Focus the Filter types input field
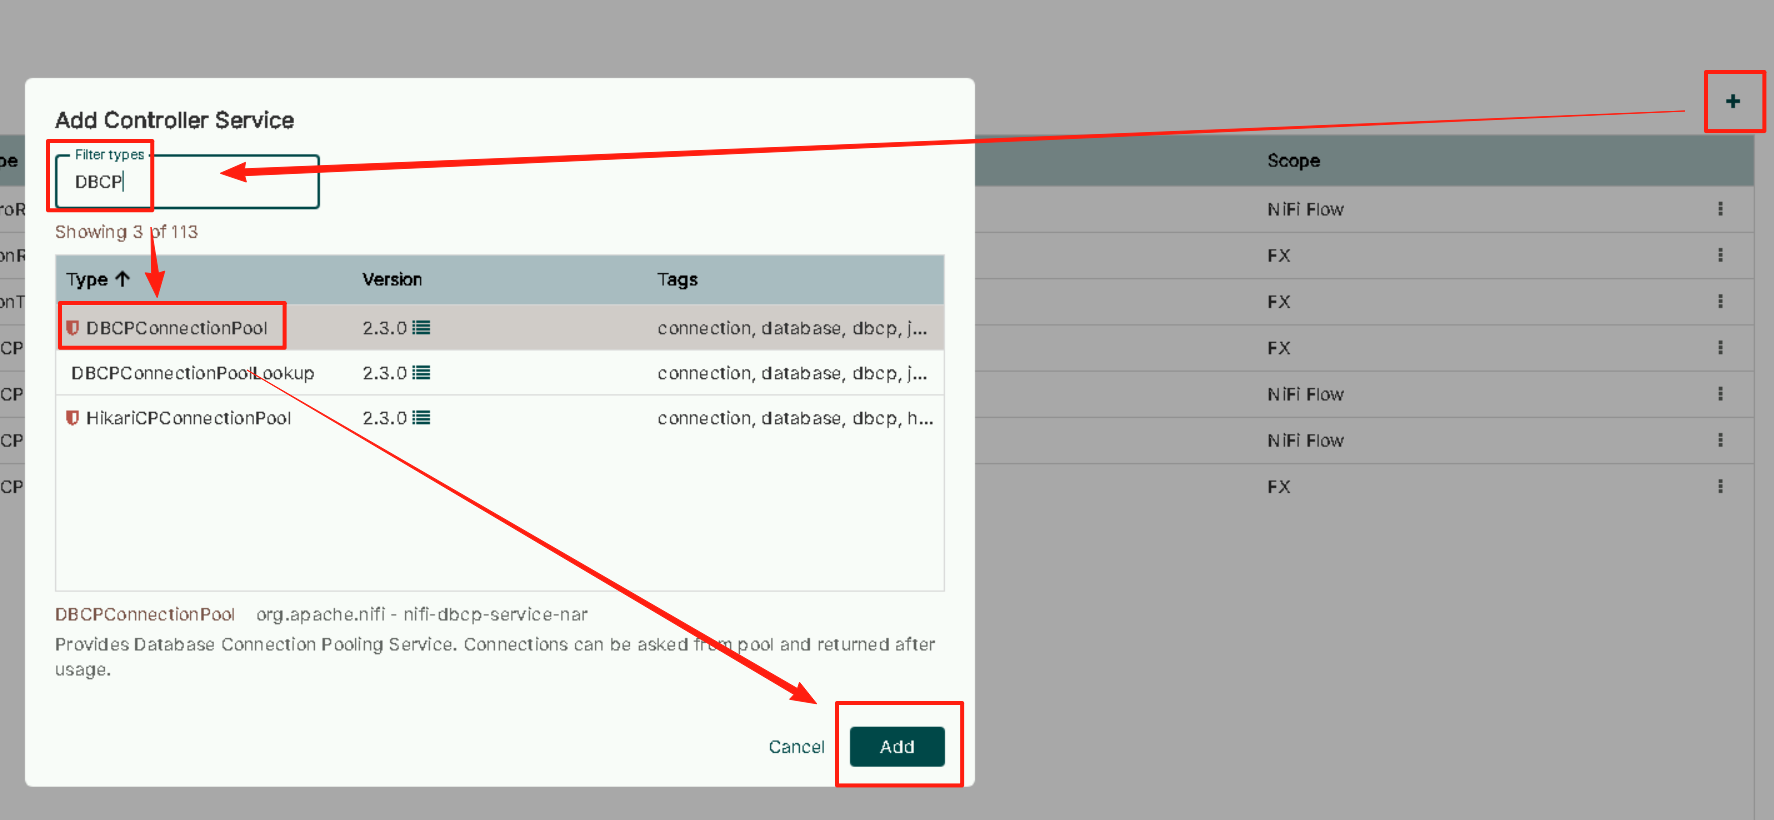This screenshot has width=1774, height=820. click(187, 182)
